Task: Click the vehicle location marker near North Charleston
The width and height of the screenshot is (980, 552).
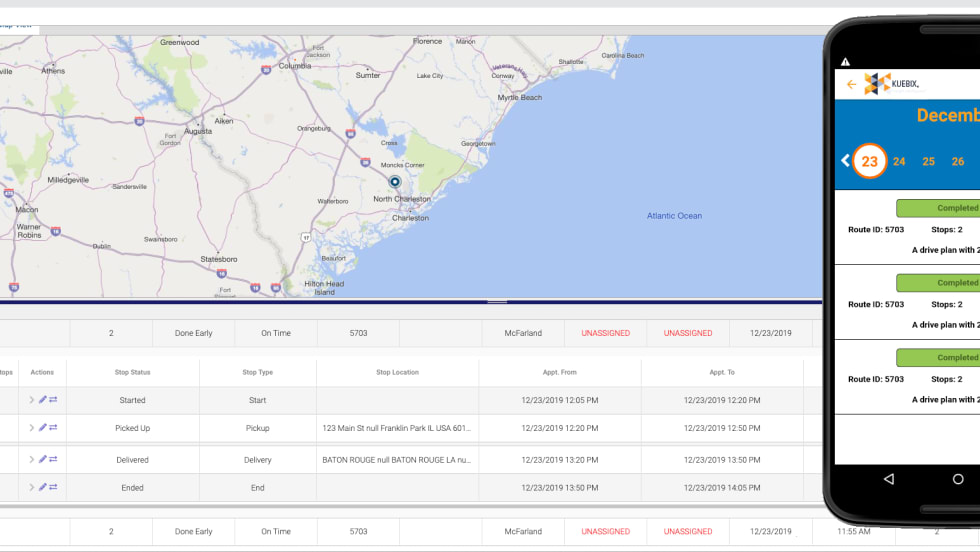Action: click(395, 181)
